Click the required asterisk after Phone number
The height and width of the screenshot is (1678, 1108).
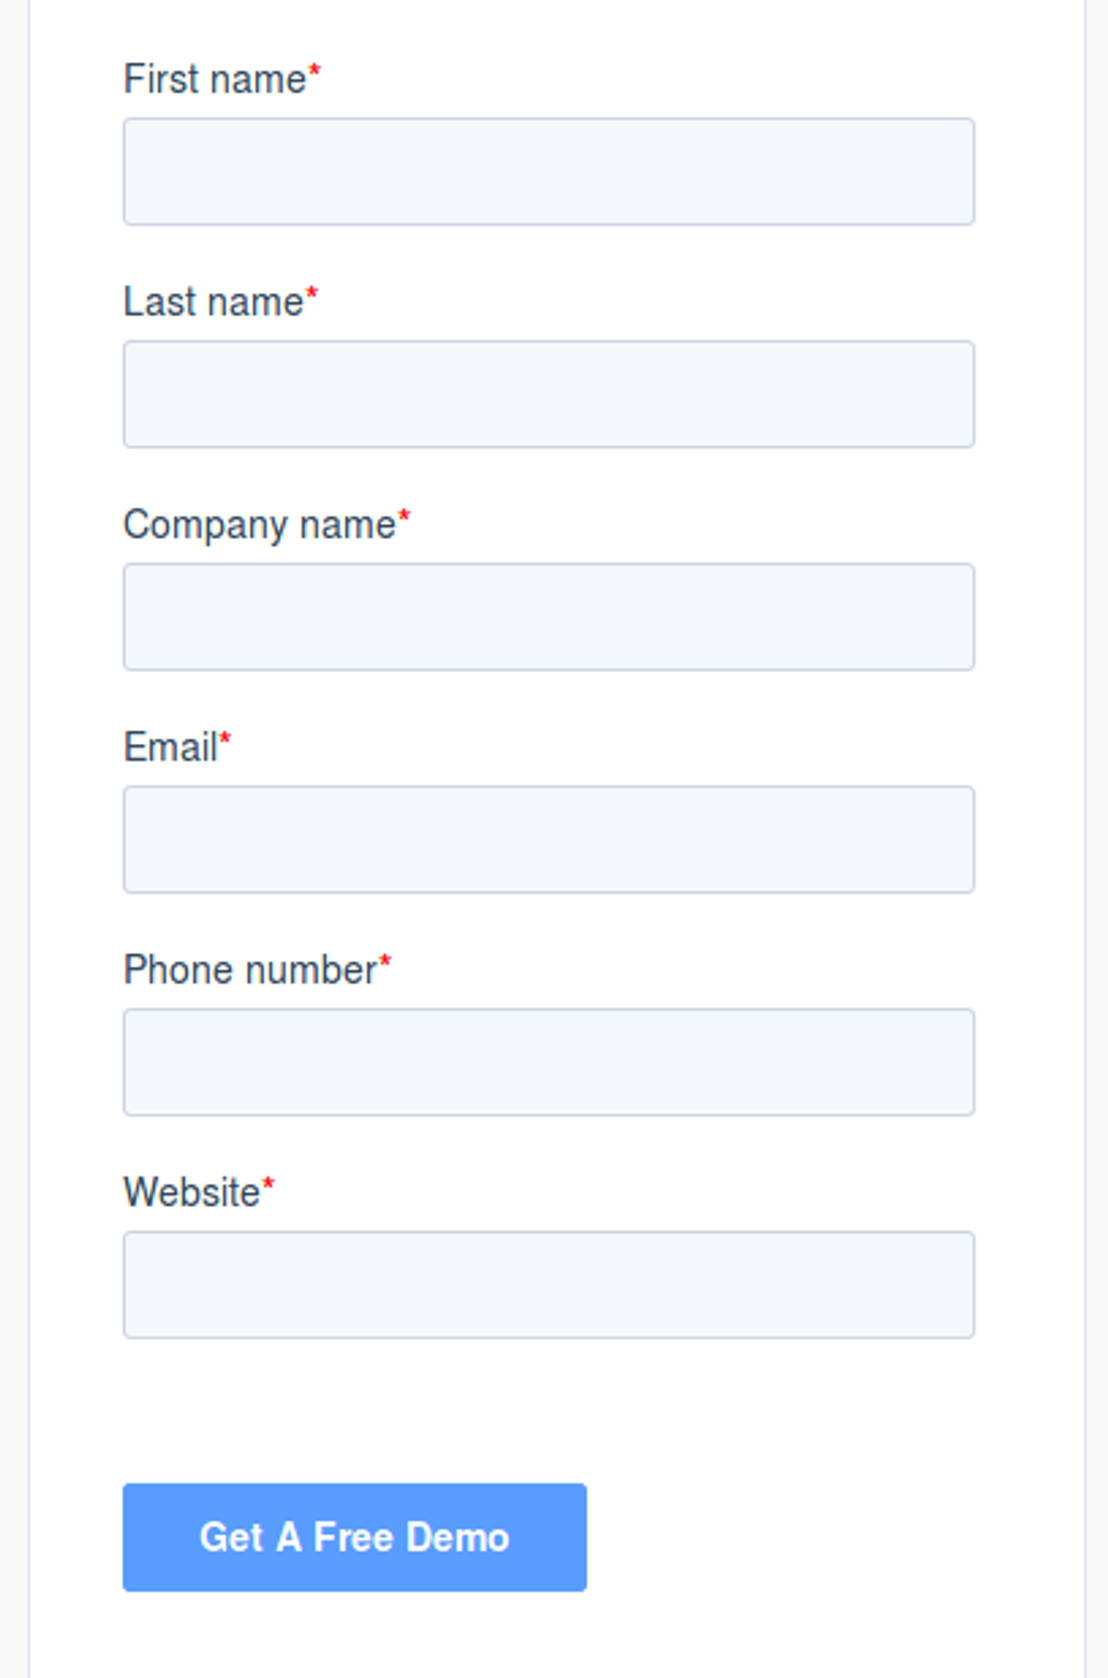pos(385,962)
